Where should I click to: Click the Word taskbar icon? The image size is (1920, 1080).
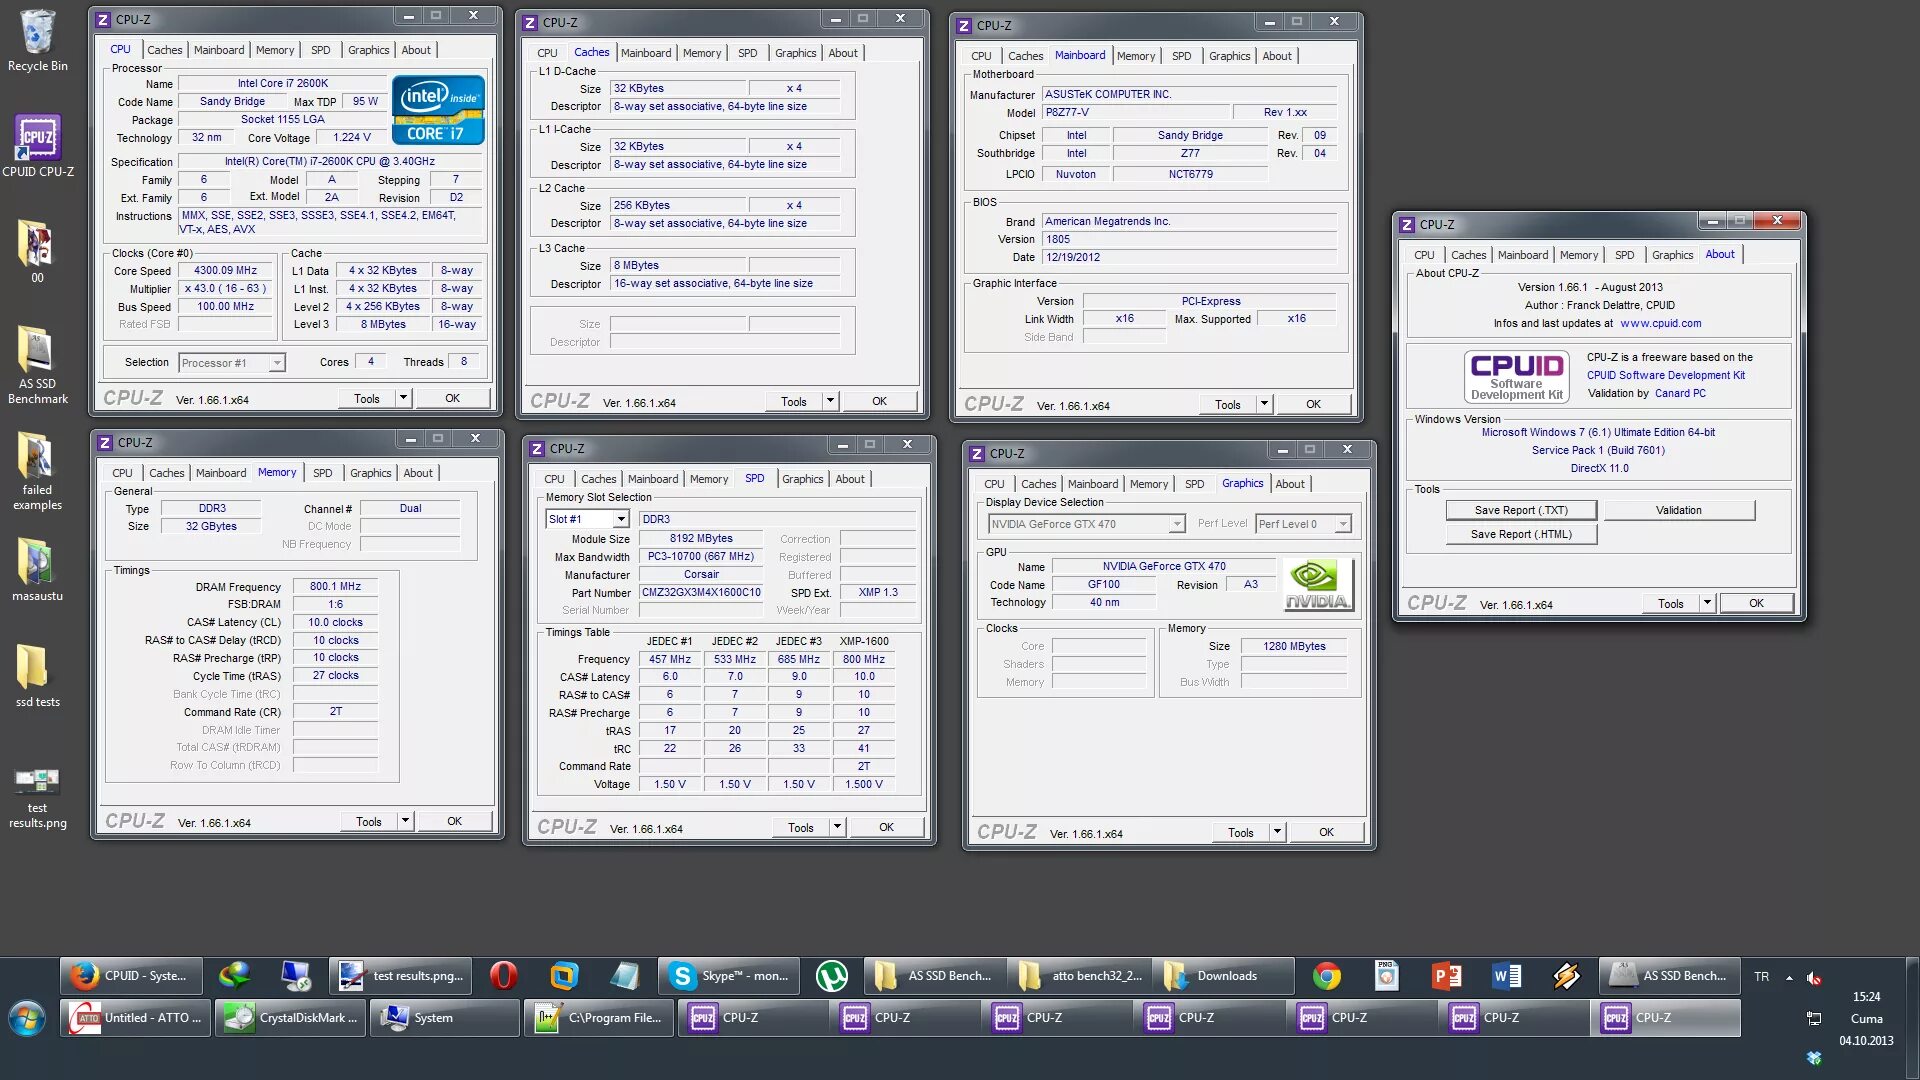[x=1506, y=976]
